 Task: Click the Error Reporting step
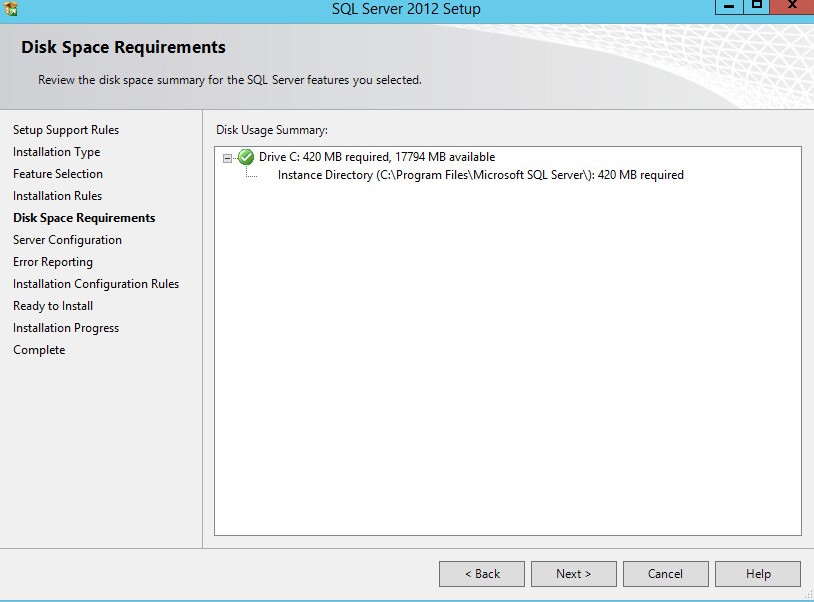click(53, 262)
